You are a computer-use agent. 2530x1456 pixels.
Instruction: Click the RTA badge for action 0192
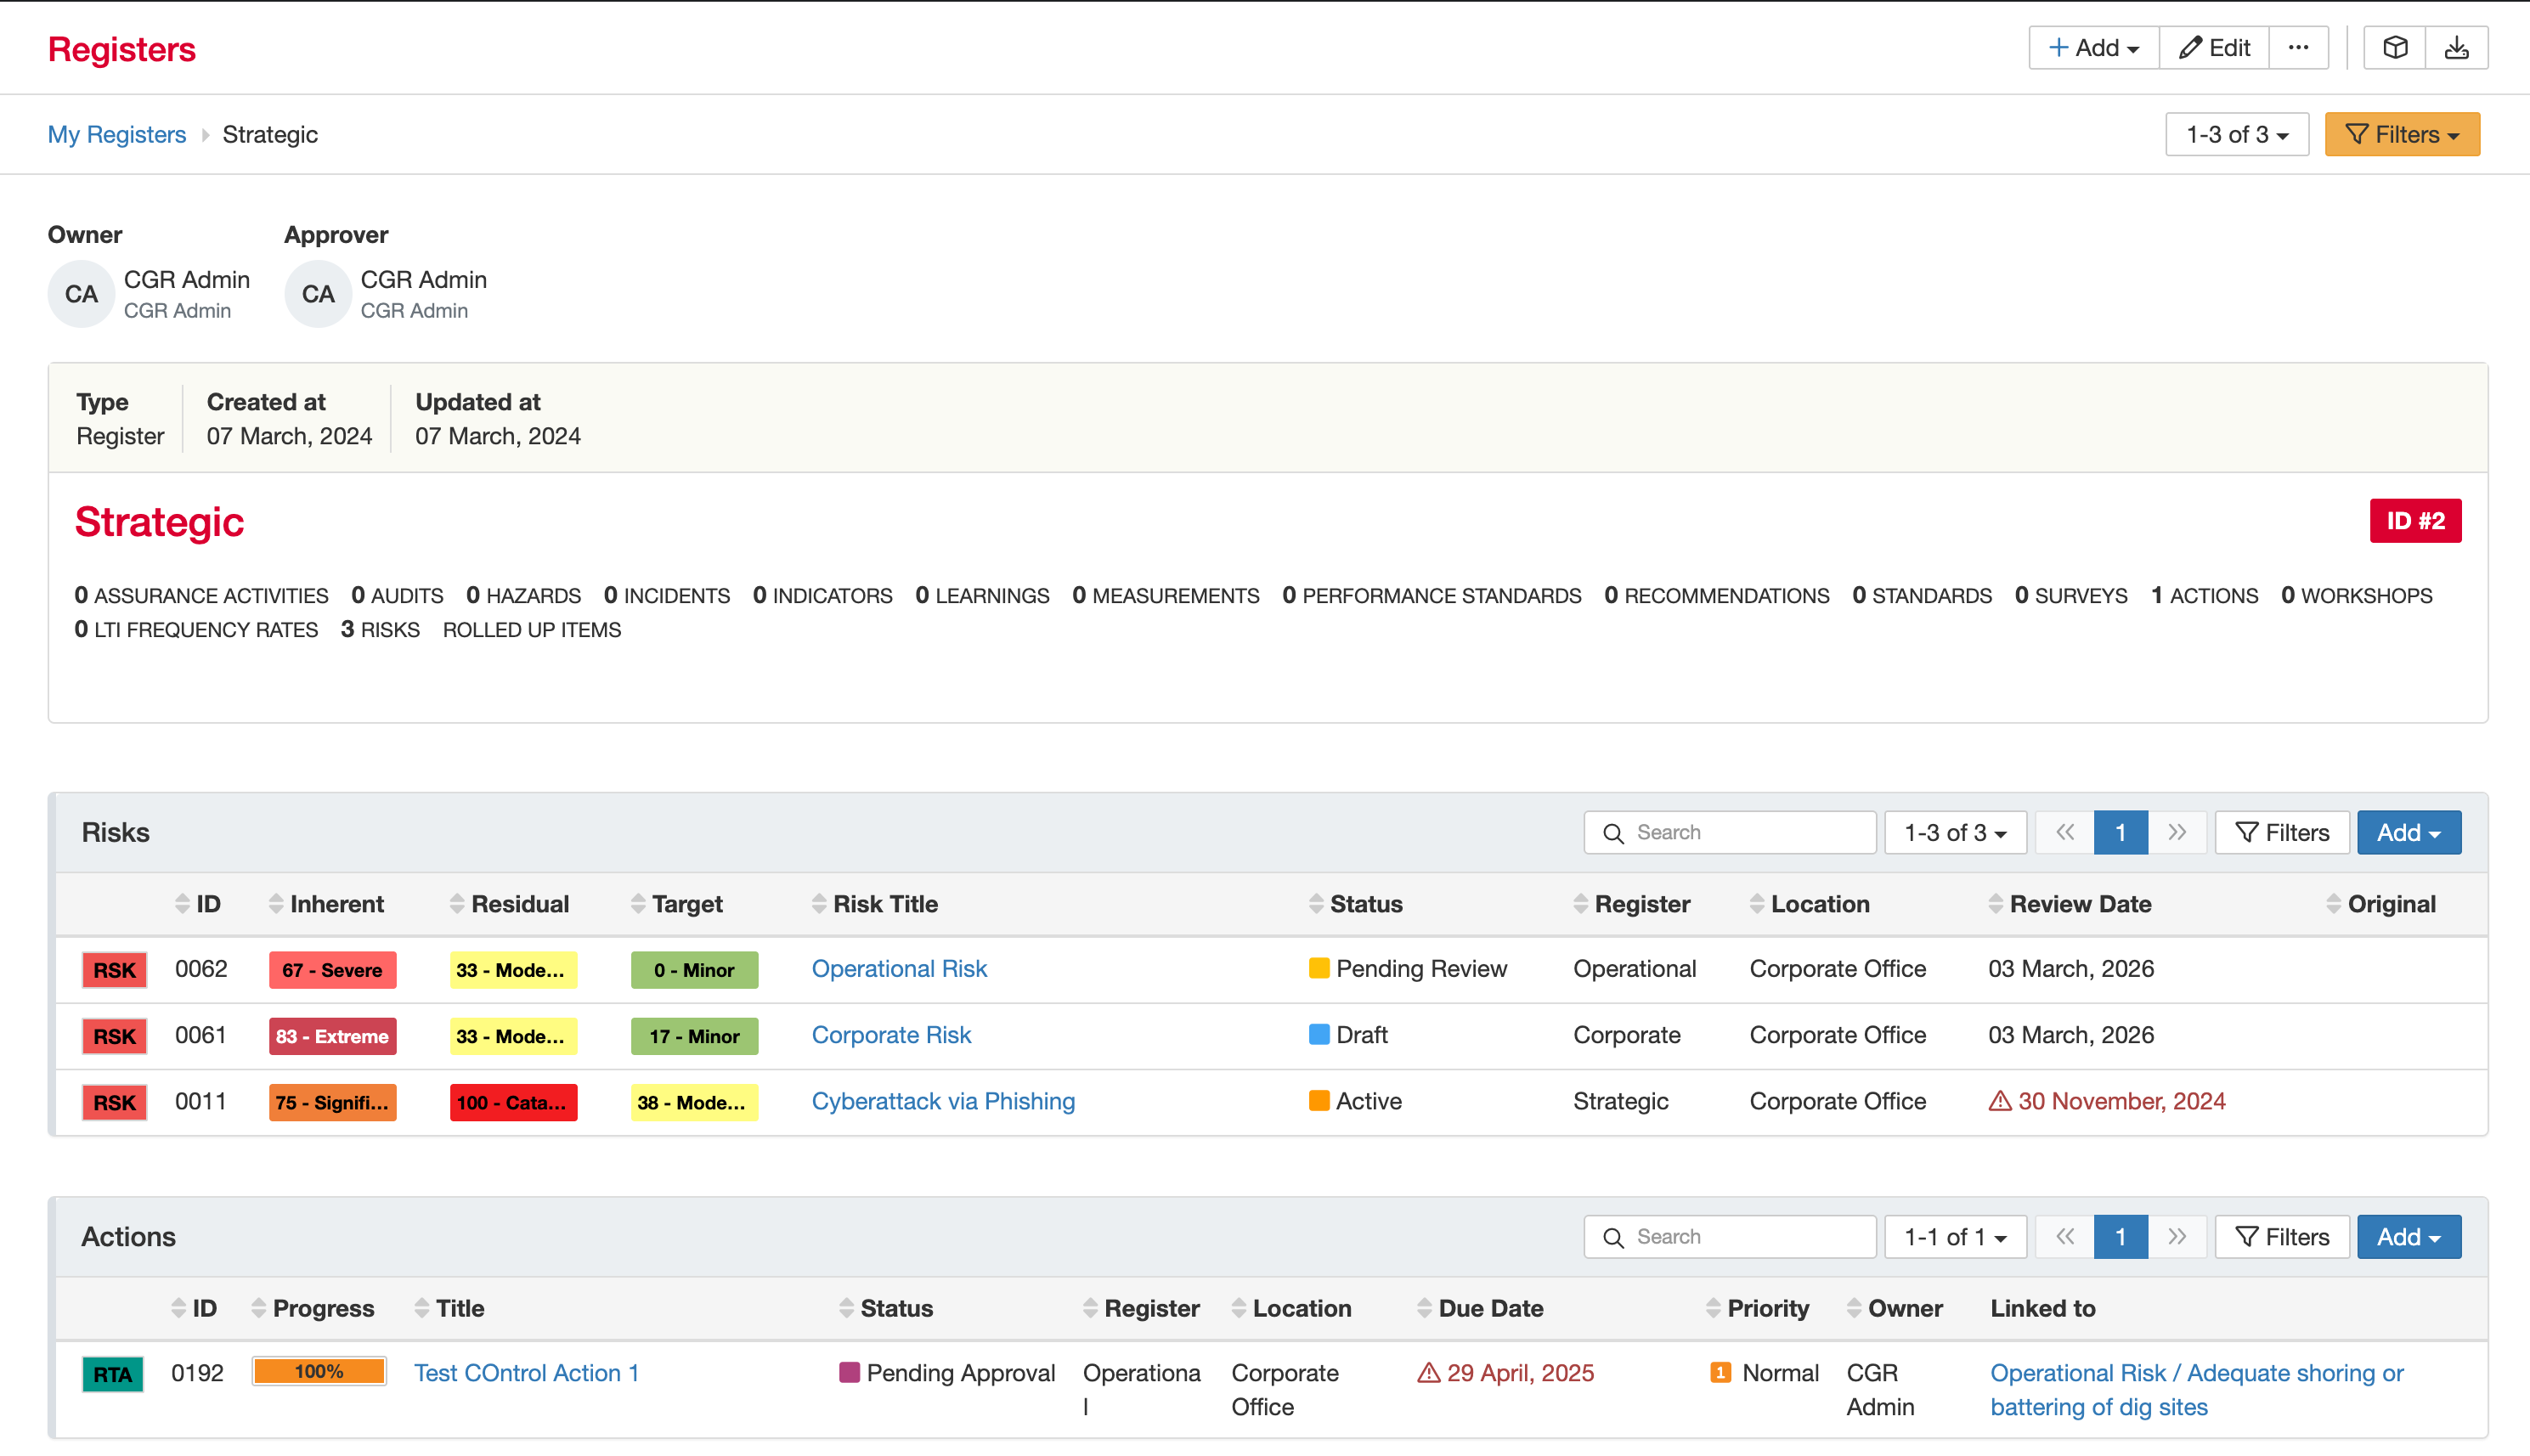(112, 1374)
